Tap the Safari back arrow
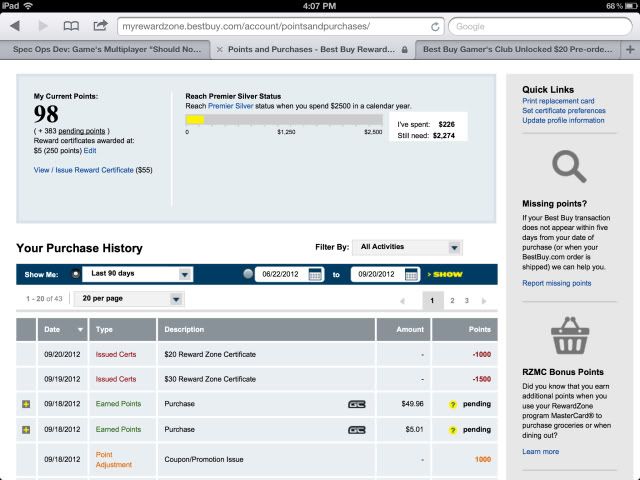Viewport: 640px width, 480px height. coord(15,26)
